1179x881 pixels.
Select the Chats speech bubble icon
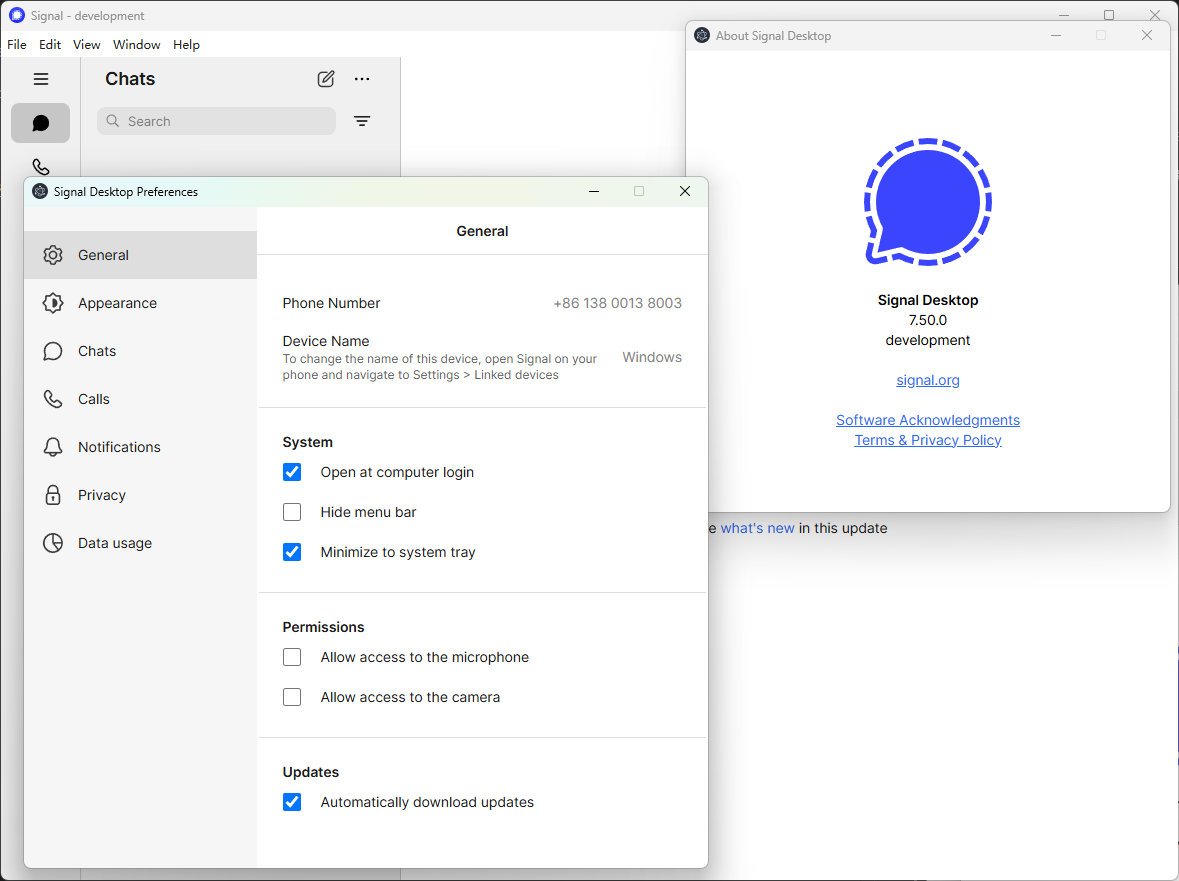[40, 122]
